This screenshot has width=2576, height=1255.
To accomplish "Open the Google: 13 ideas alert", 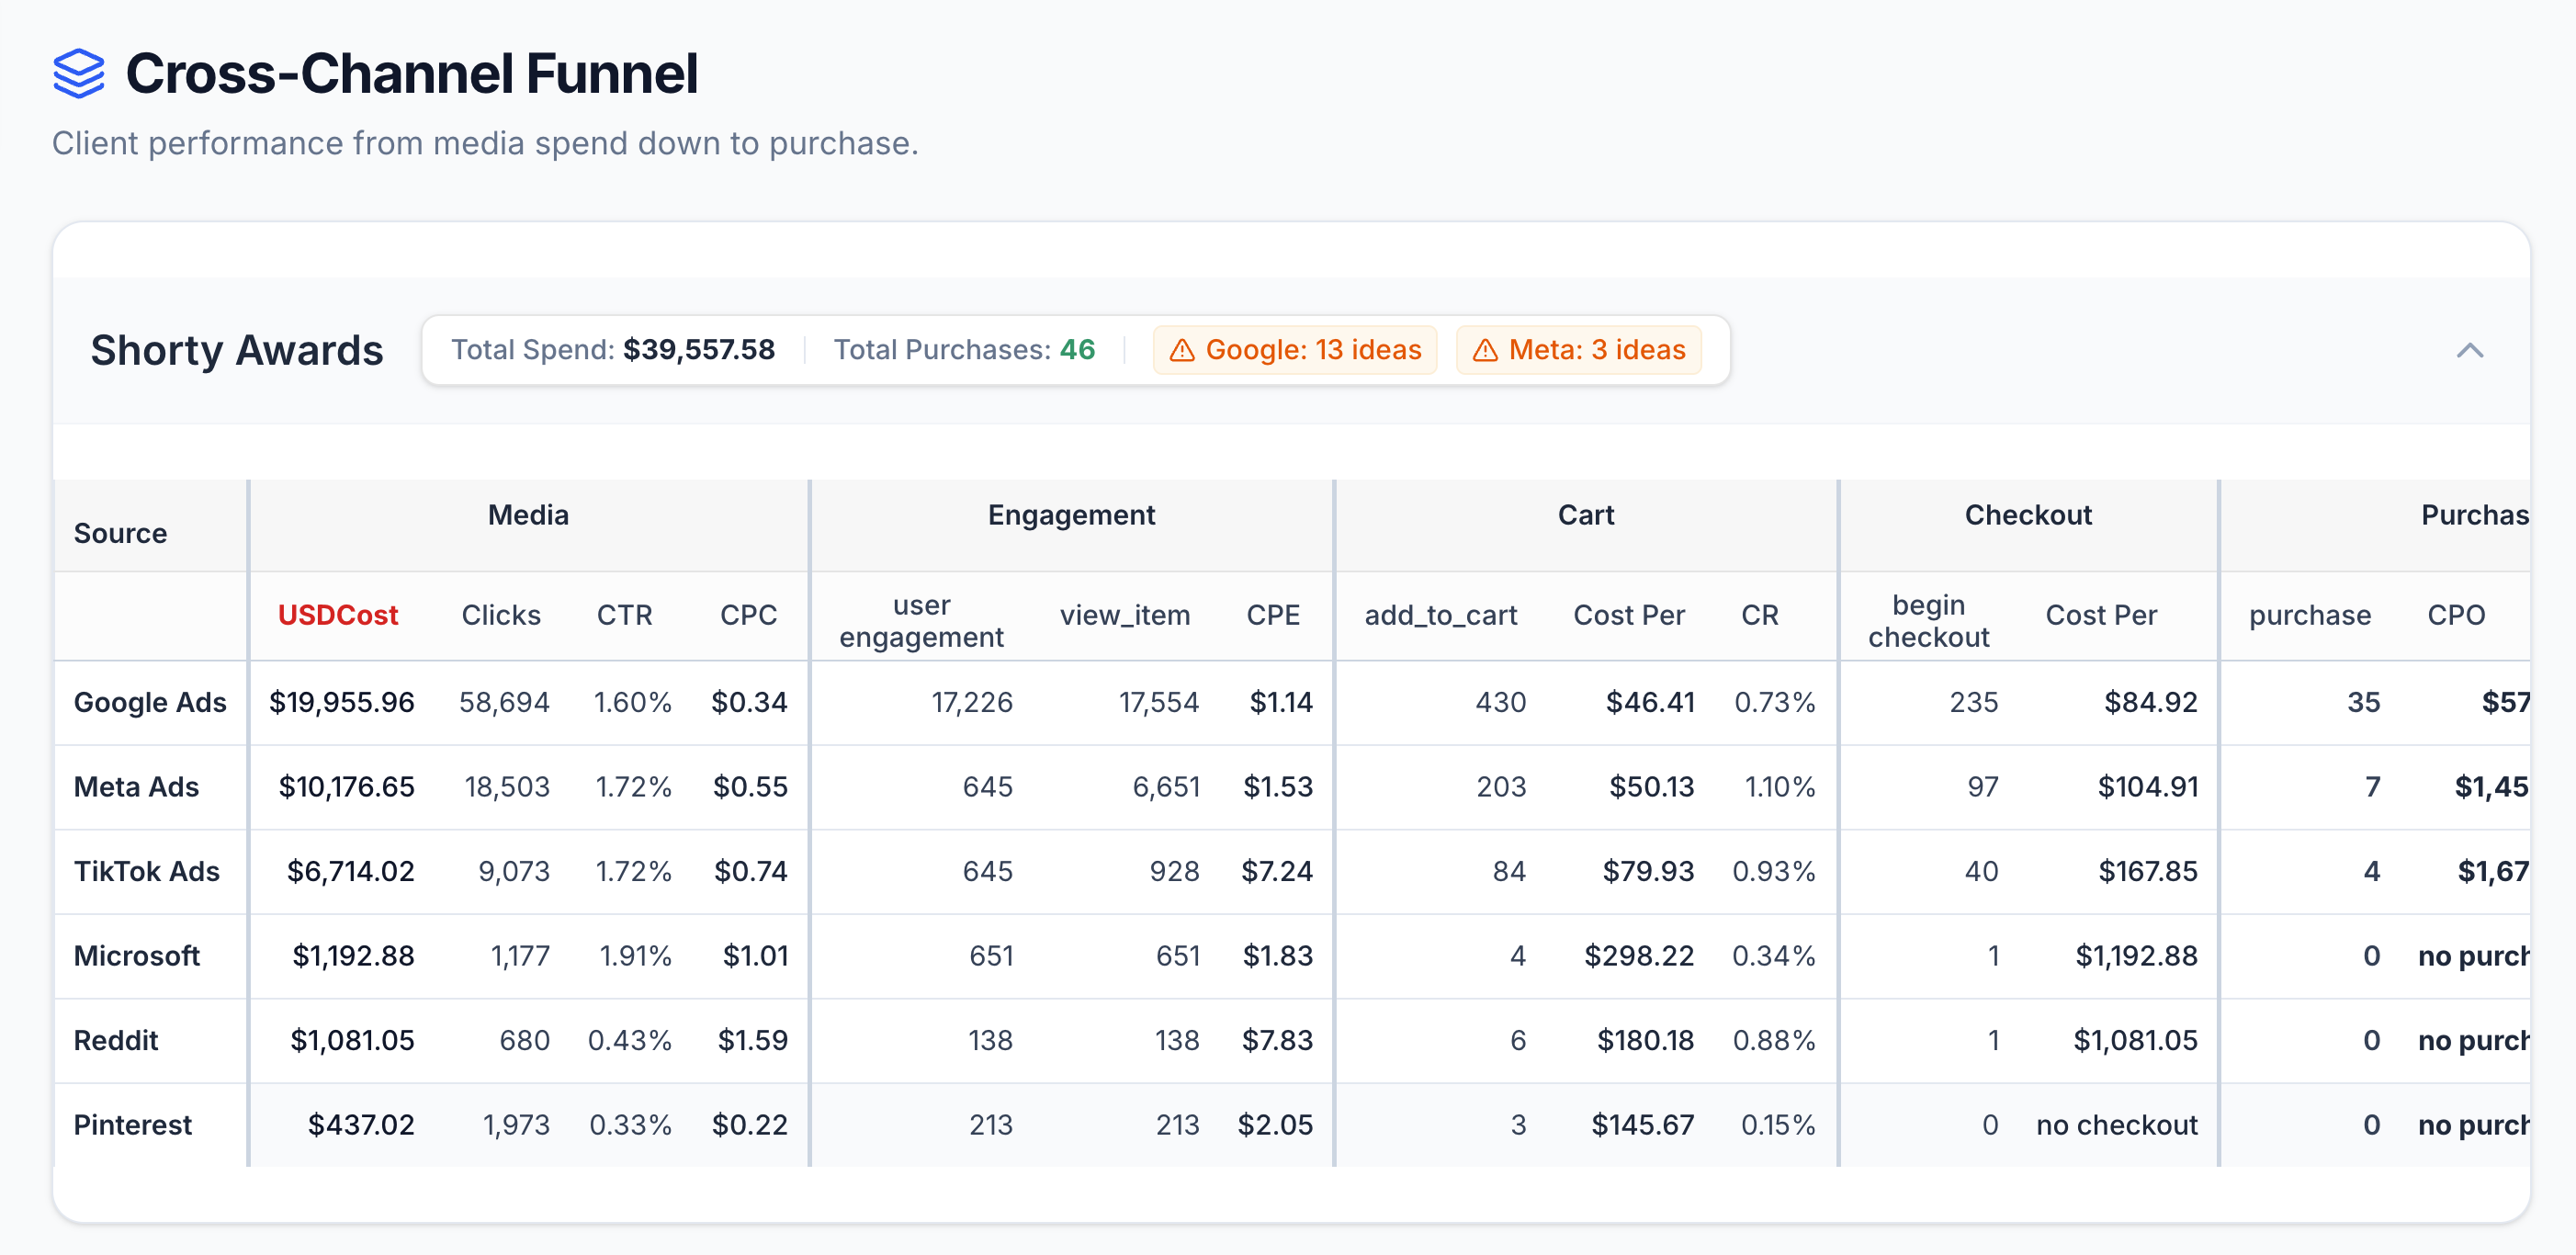I will click(x=1295, y=350).
